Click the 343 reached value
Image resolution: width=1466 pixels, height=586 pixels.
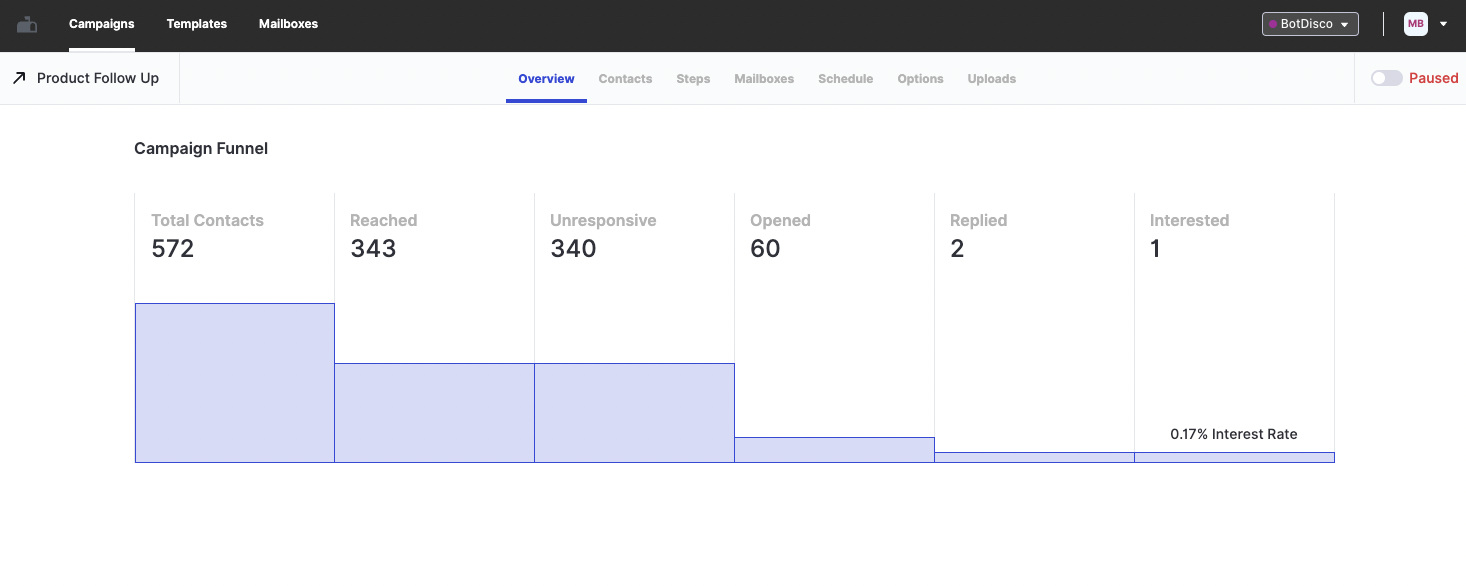pos(373,249)
